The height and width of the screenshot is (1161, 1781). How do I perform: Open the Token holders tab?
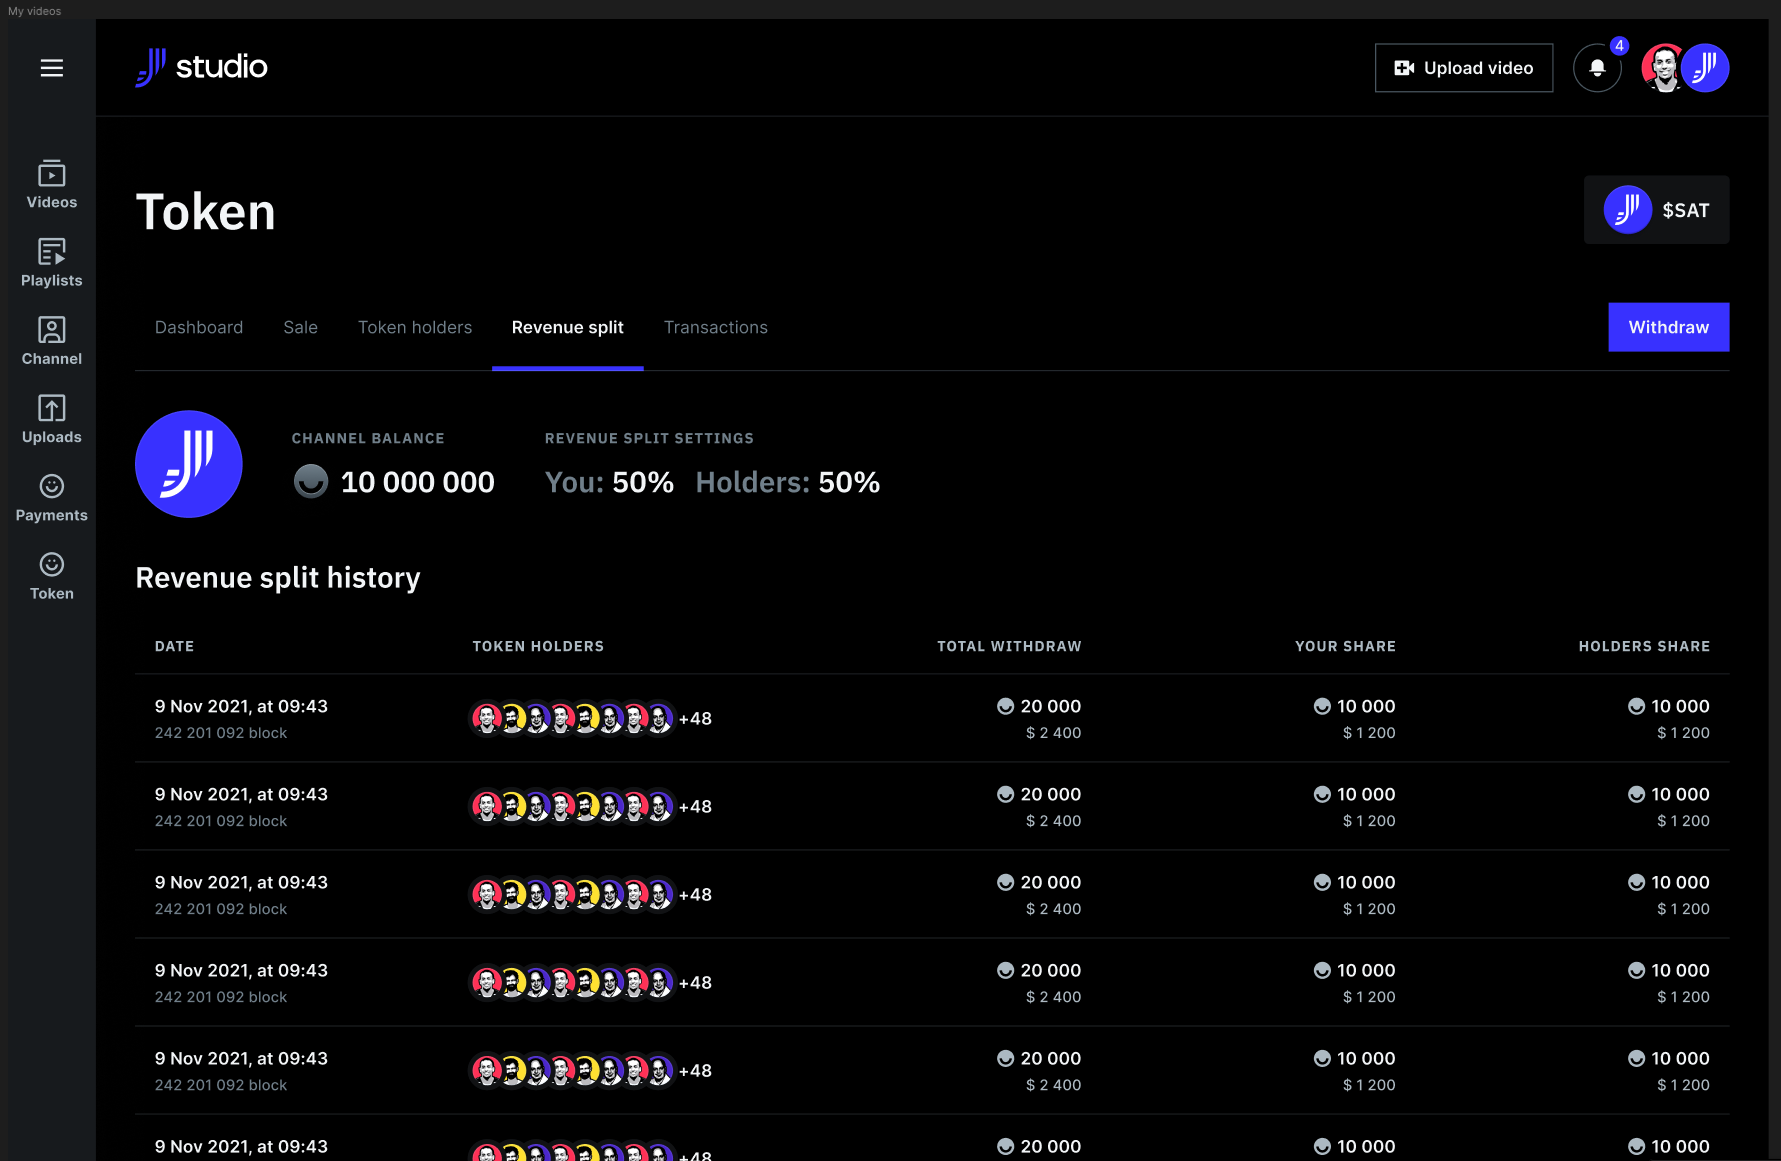[x=414, y=327]
